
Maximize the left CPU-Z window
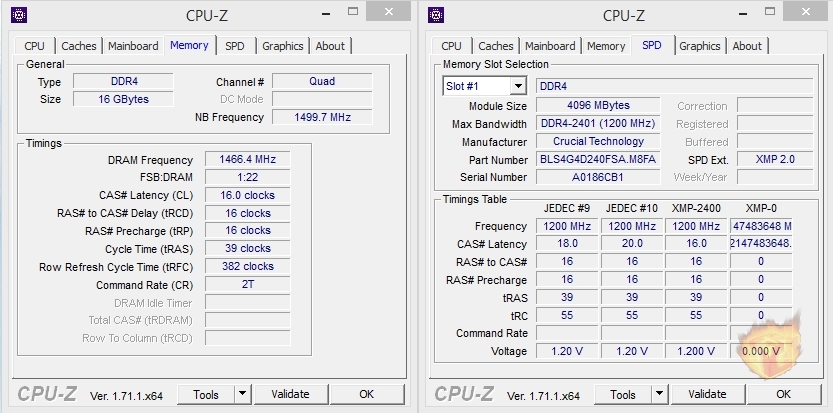click(x=353, y=11)
